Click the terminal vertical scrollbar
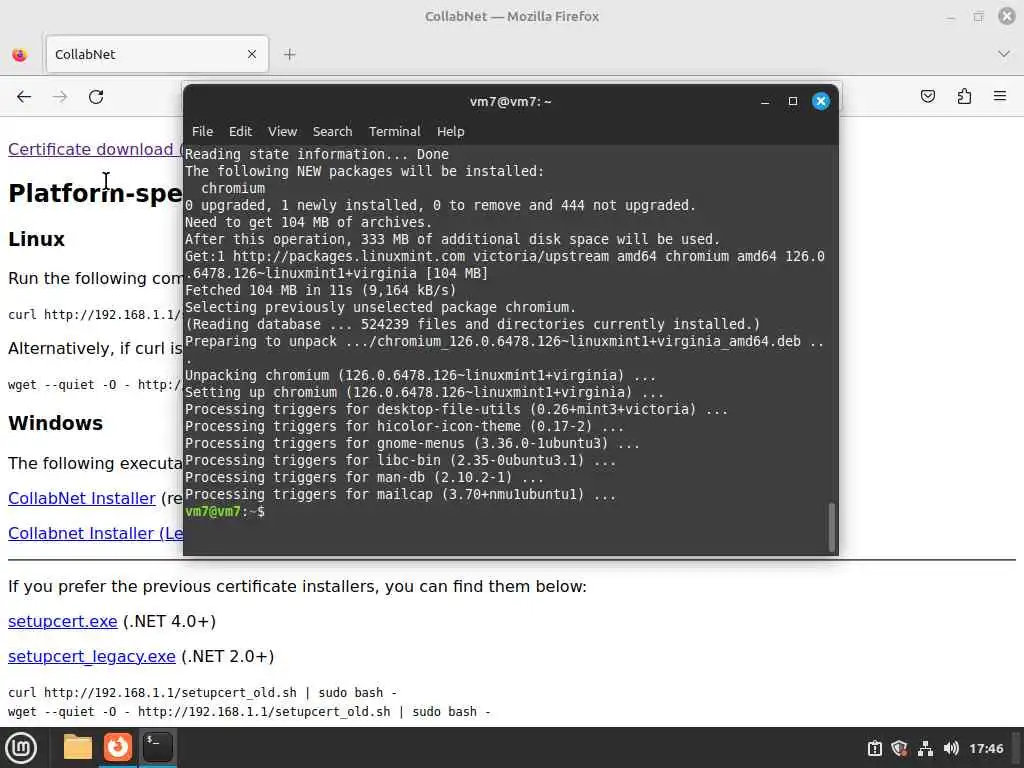The width and height of the screenshot is (1024, 768). pos(831,527)
